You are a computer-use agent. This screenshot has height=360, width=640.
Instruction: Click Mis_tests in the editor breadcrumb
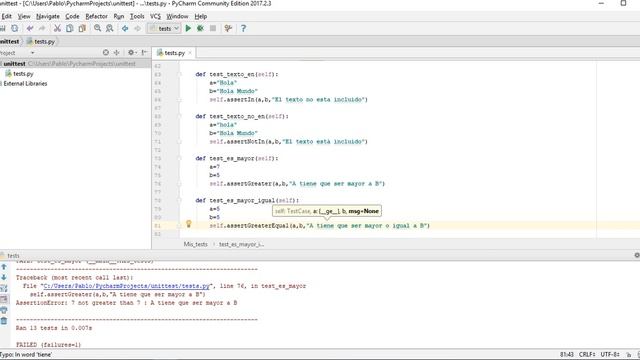tap(196, 244)
